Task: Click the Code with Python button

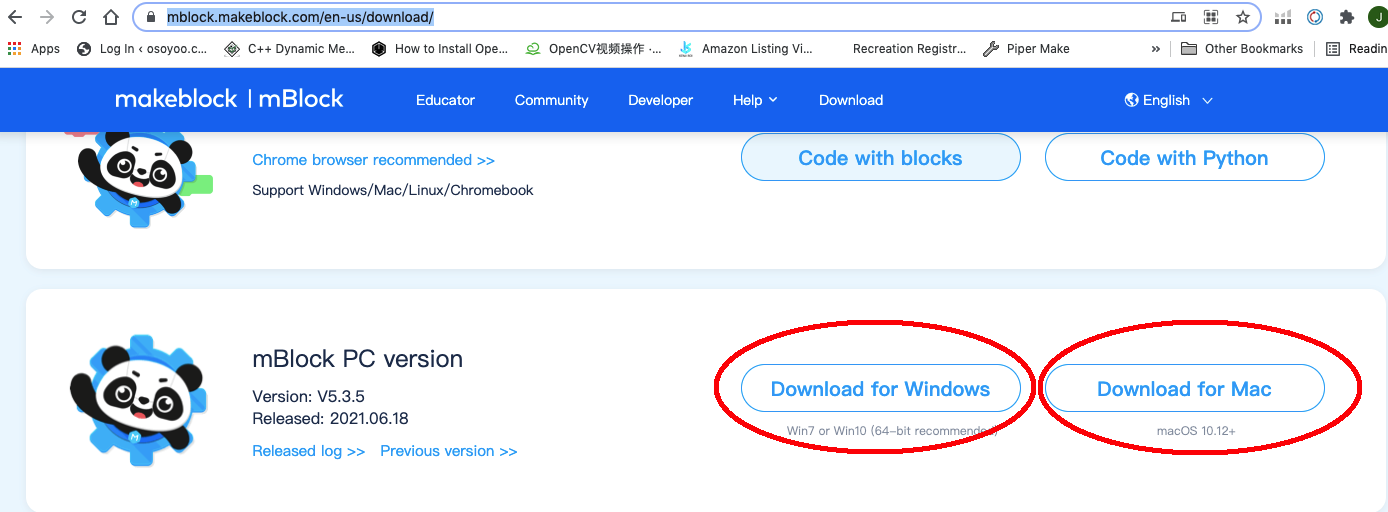Action: coord(1184,158)
